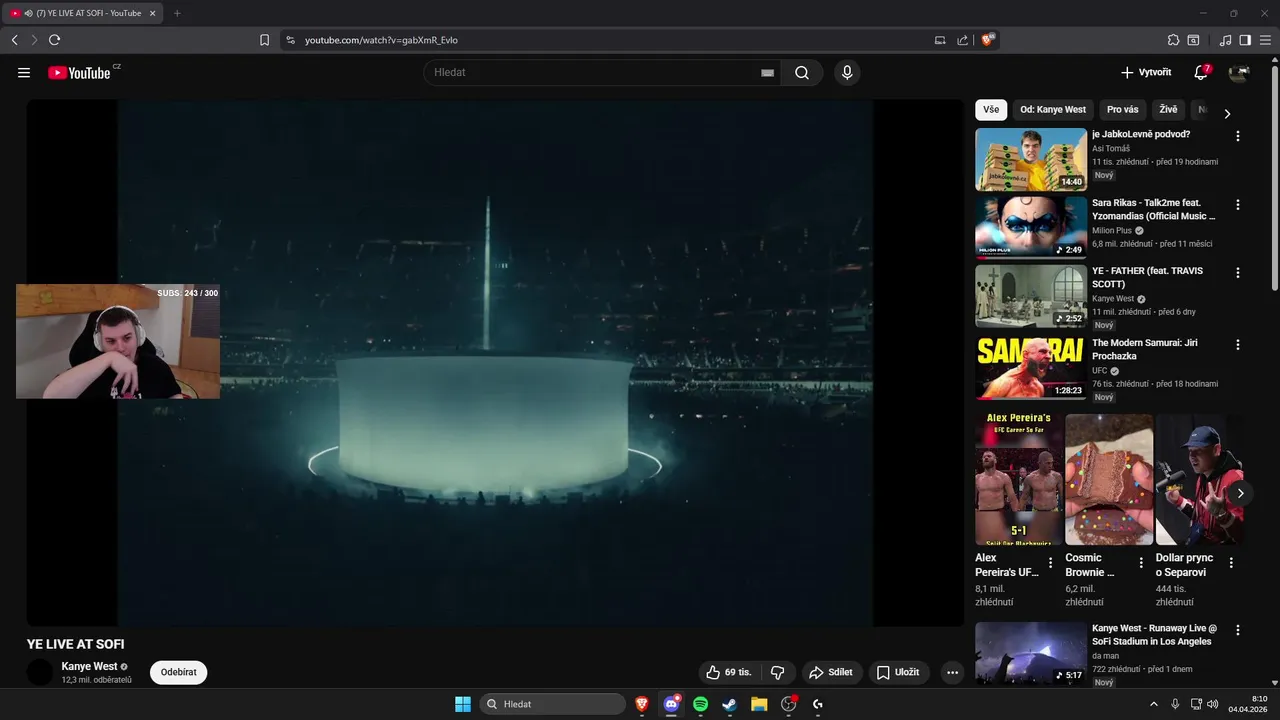Open Spotify from the taskbar

click(700, 704)
